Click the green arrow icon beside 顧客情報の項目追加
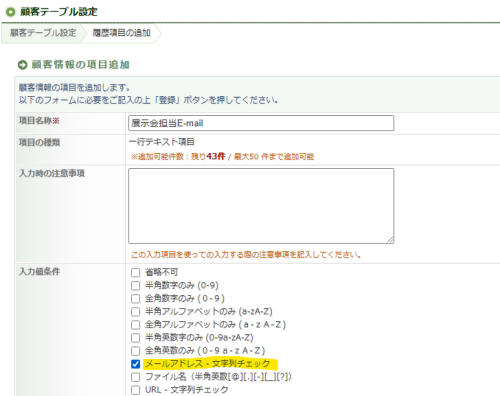 [x=22, y=65]
